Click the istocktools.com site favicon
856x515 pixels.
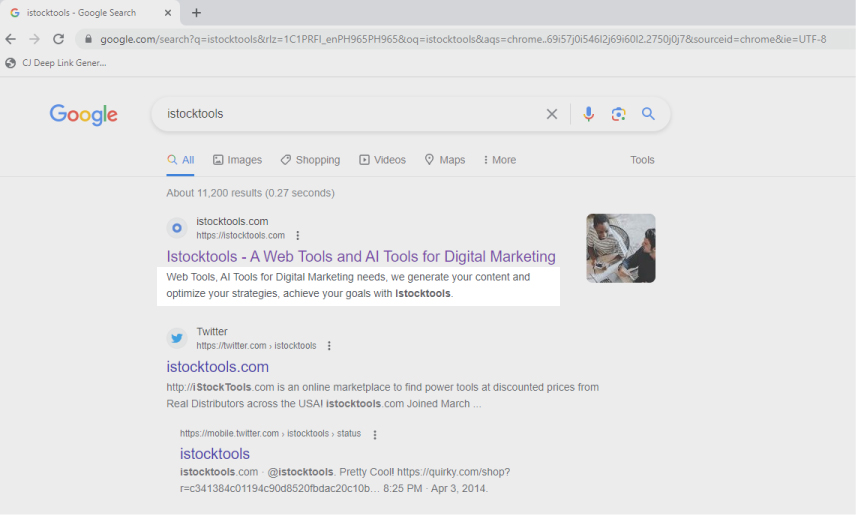[x=177, y=228]
